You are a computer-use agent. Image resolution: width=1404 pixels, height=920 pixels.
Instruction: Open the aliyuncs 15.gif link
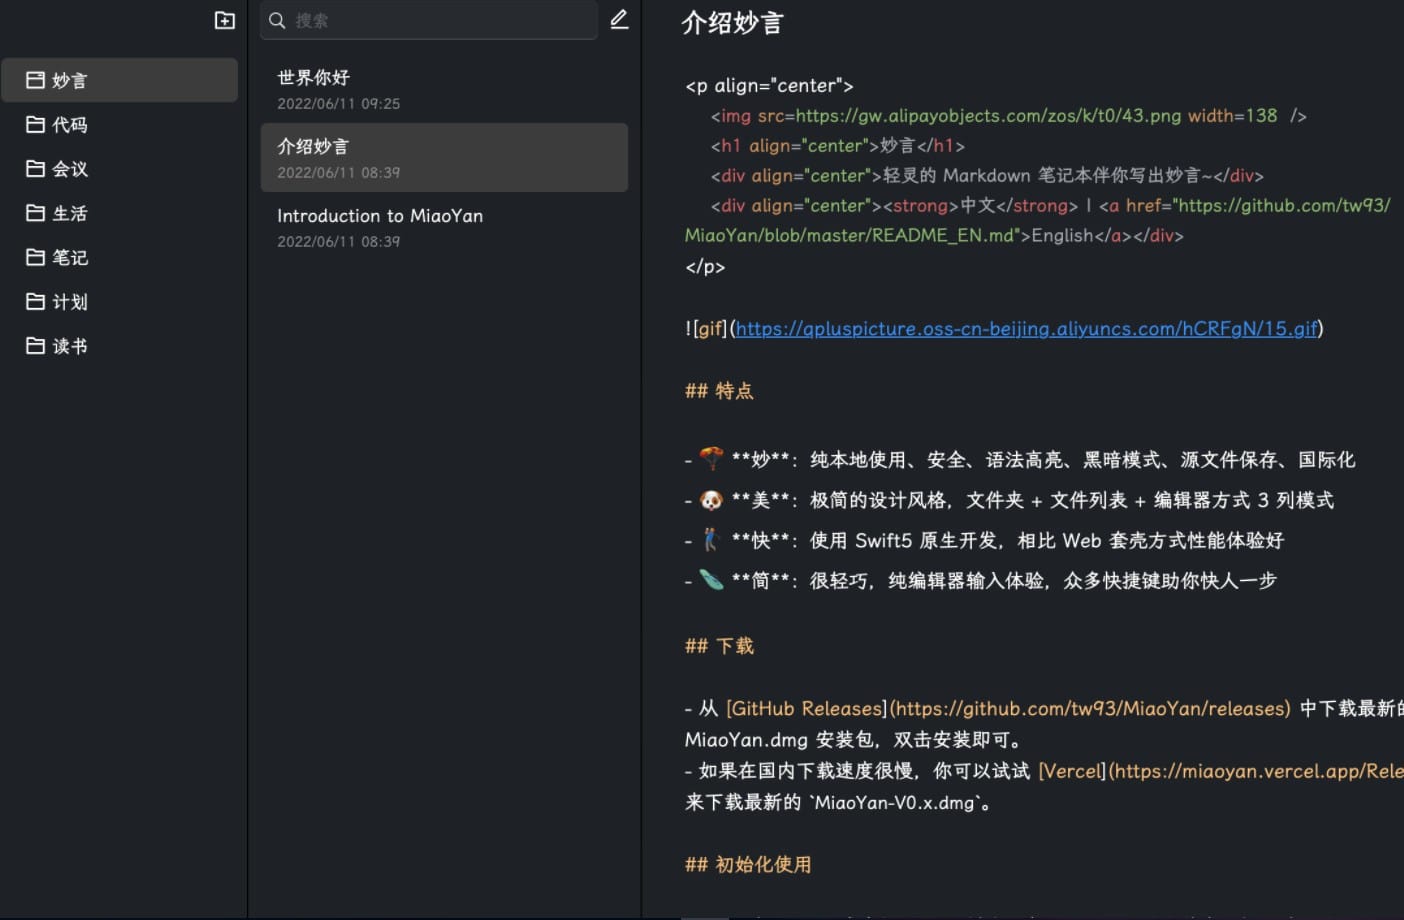click(x=1027, y=329)
